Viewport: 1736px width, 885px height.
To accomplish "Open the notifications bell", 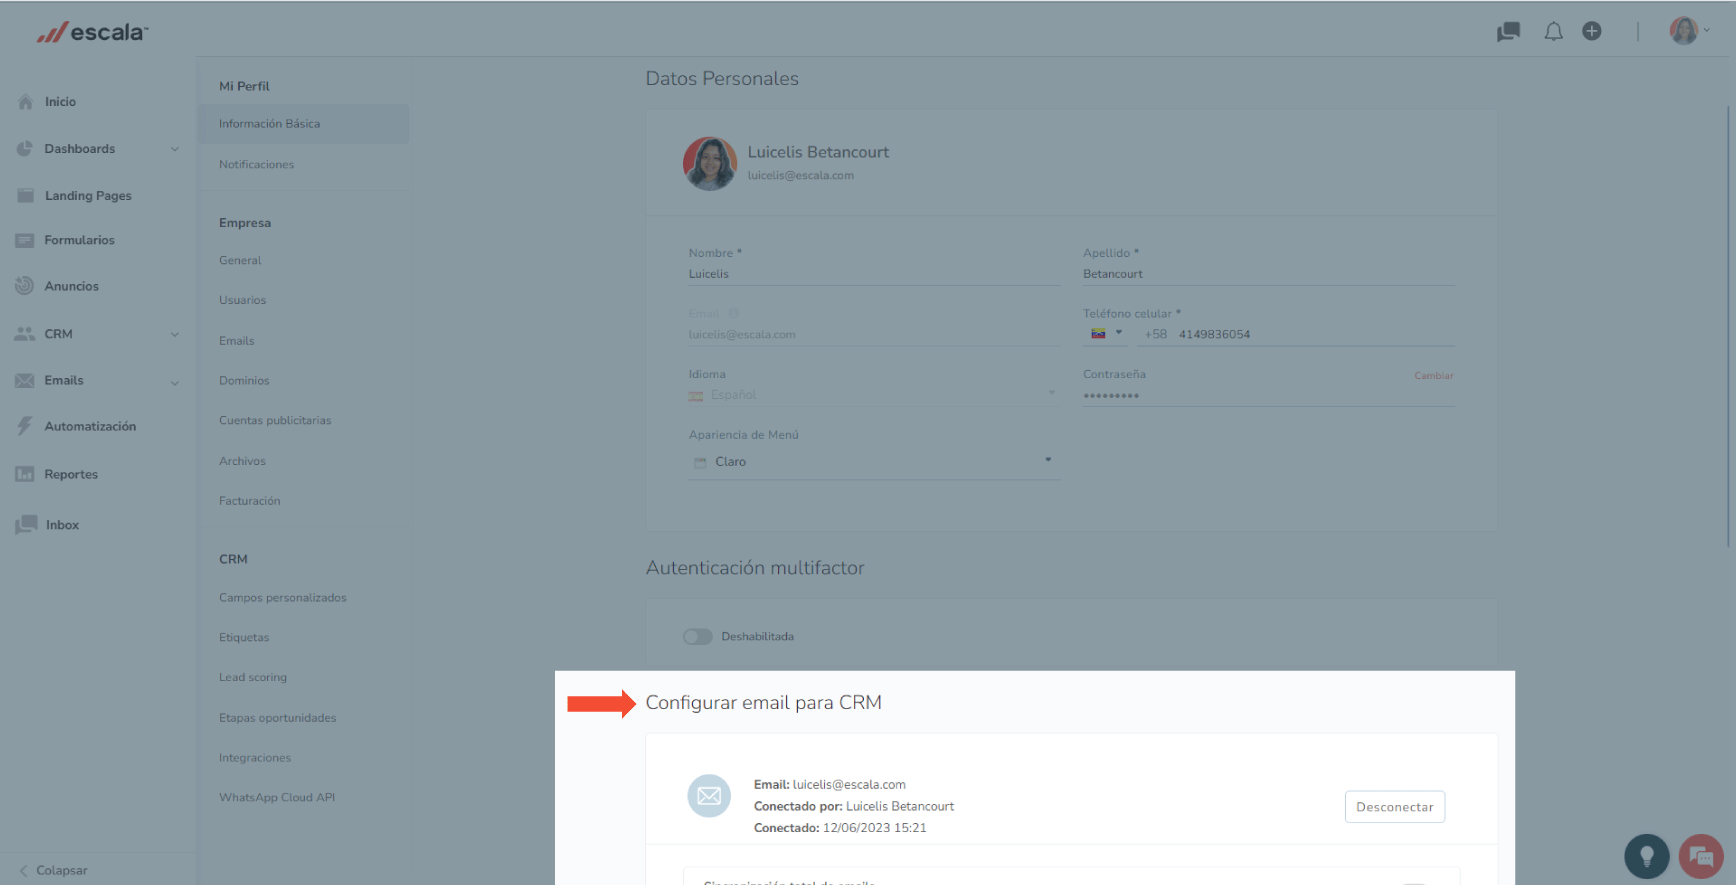I will tap(1553, 32).
